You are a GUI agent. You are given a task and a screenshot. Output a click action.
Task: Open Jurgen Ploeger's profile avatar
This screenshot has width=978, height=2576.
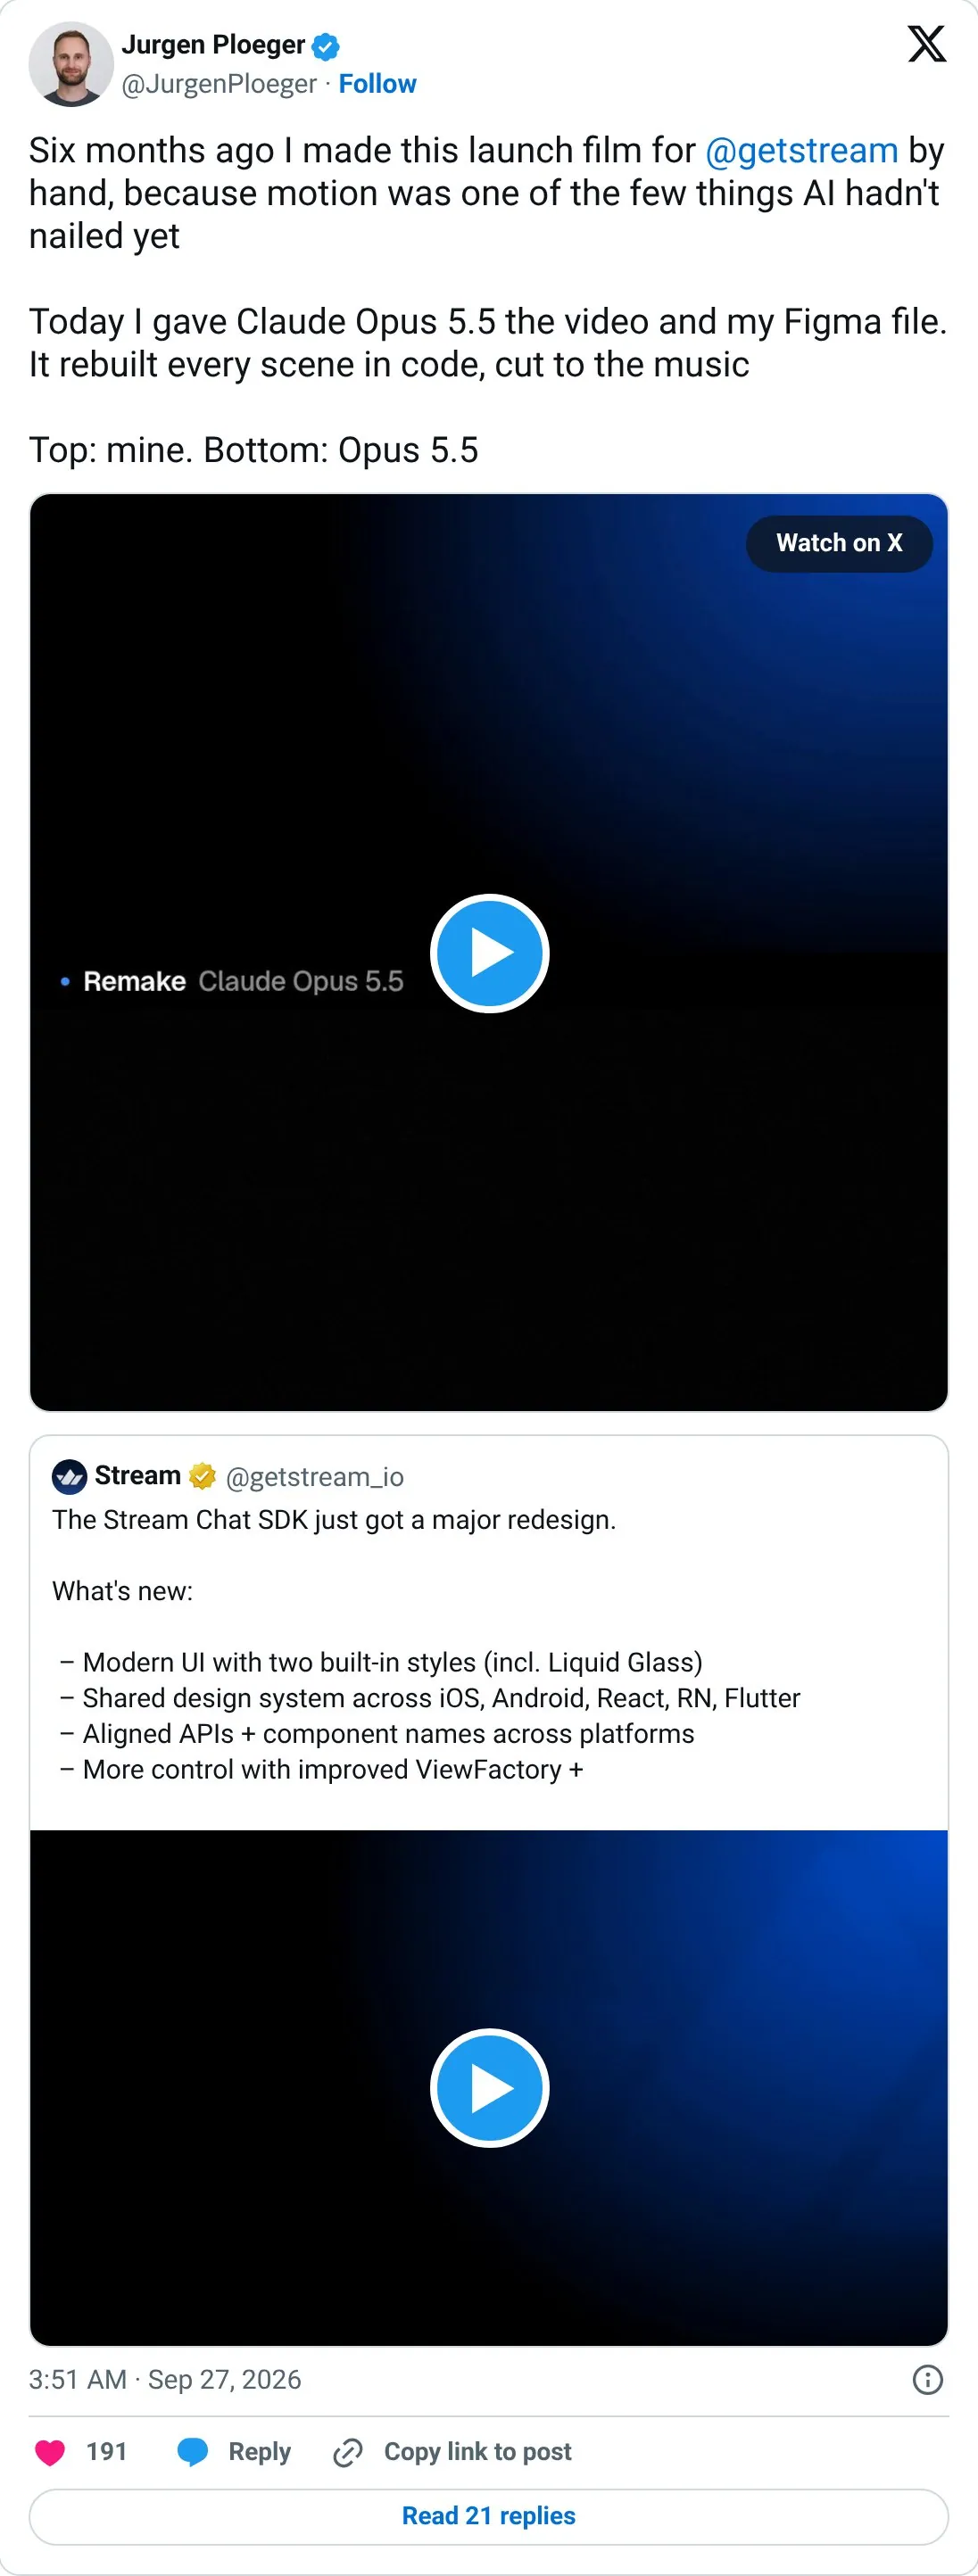pos(71,64)
